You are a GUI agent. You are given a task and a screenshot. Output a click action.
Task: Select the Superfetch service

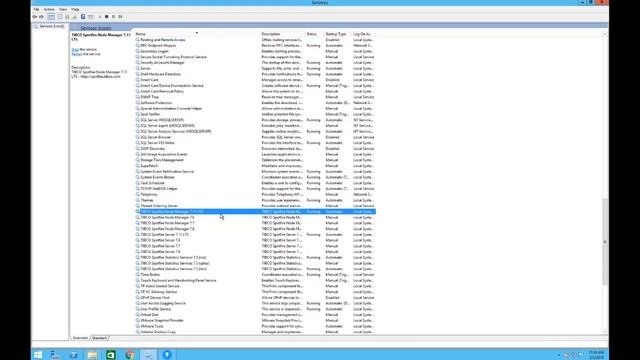[149, 166]
